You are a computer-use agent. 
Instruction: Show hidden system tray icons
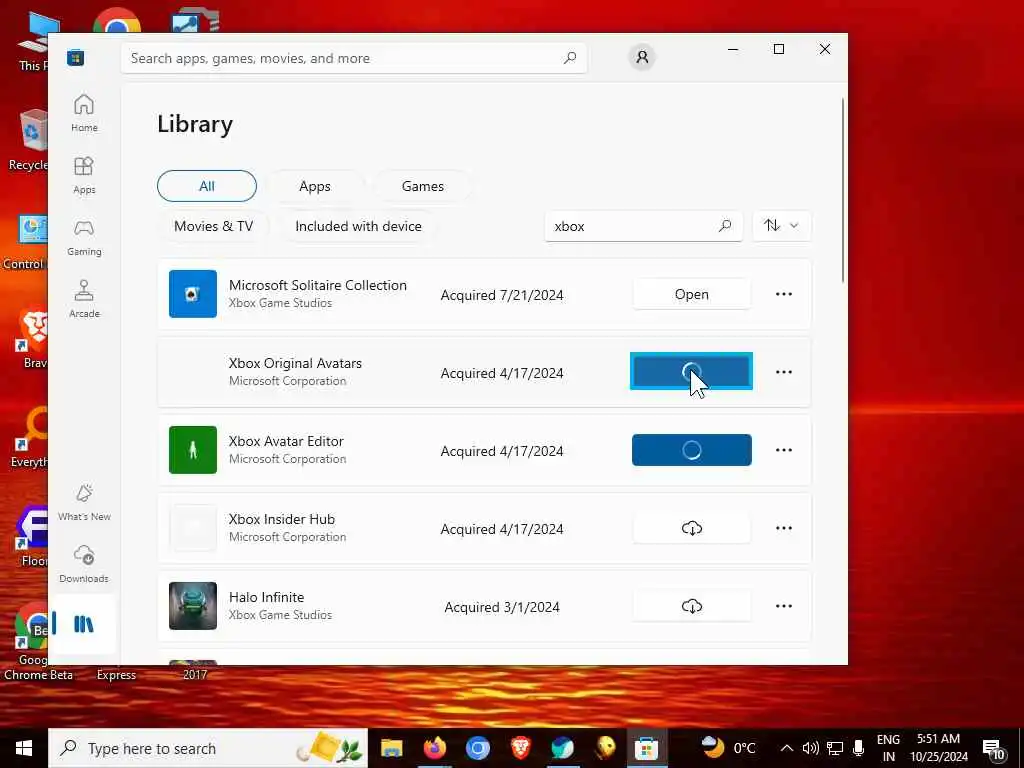pos(787,748)
